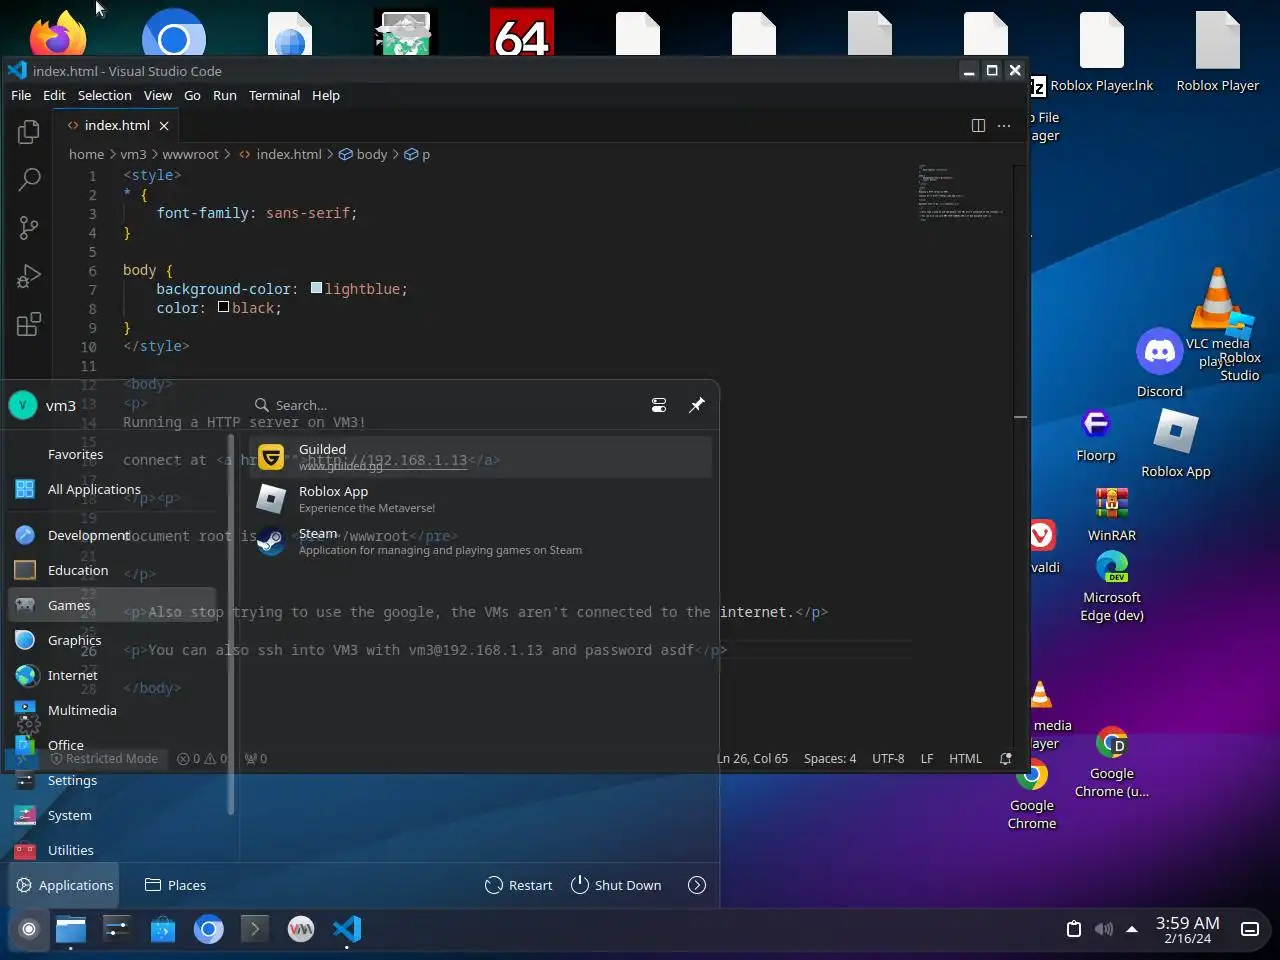Open Discover software store from the taskbar
This screenshot has height=960, width=1280.
point(163,929)
